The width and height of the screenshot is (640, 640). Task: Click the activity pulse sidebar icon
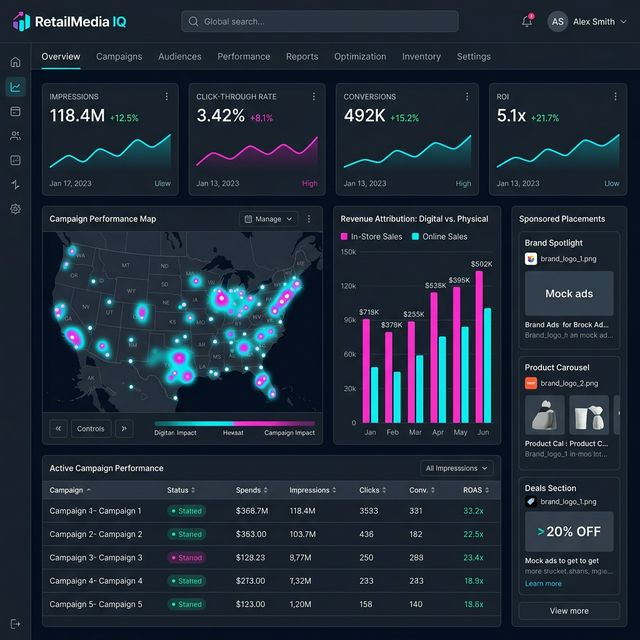coord(16,184)
